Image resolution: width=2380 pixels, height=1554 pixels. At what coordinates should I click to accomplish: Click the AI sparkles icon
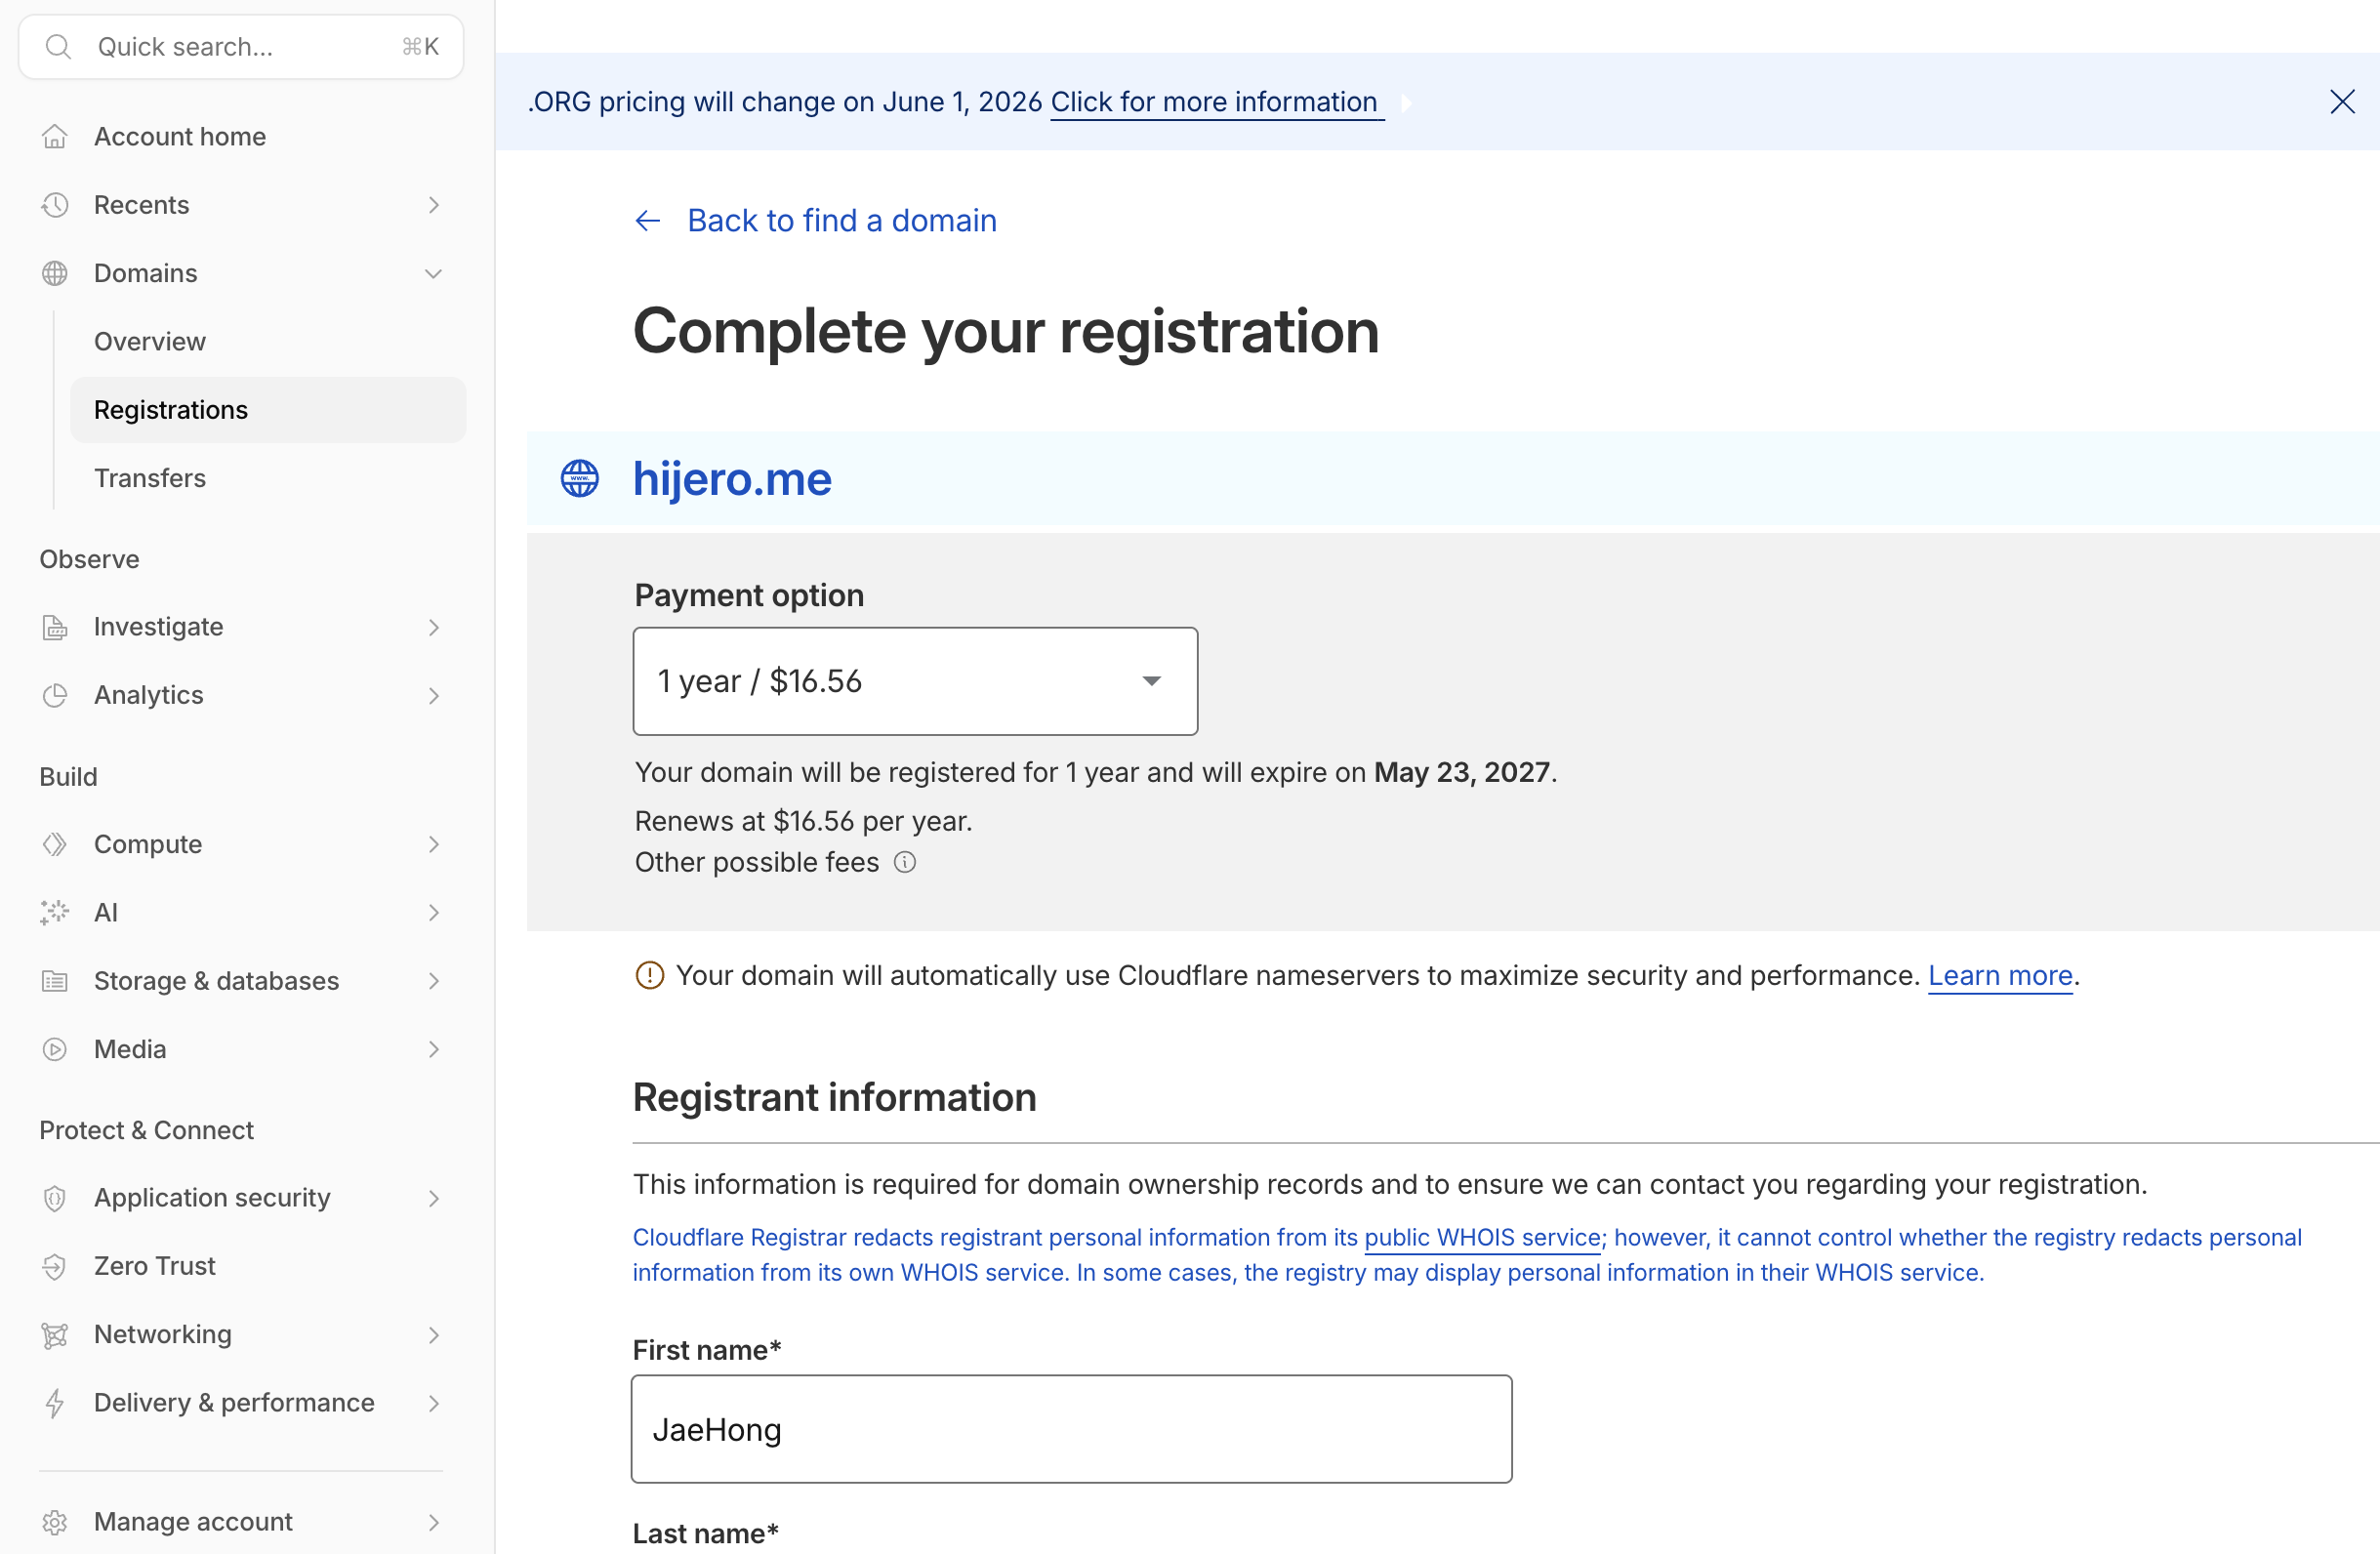click(x=55, y=912)
